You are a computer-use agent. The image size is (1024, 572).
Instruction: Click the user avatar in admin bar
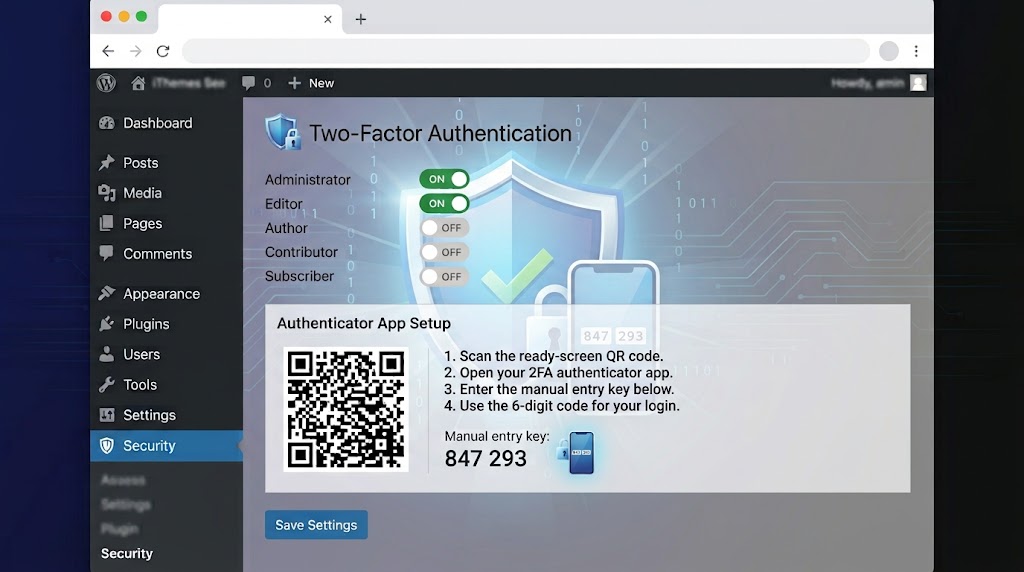918,83
